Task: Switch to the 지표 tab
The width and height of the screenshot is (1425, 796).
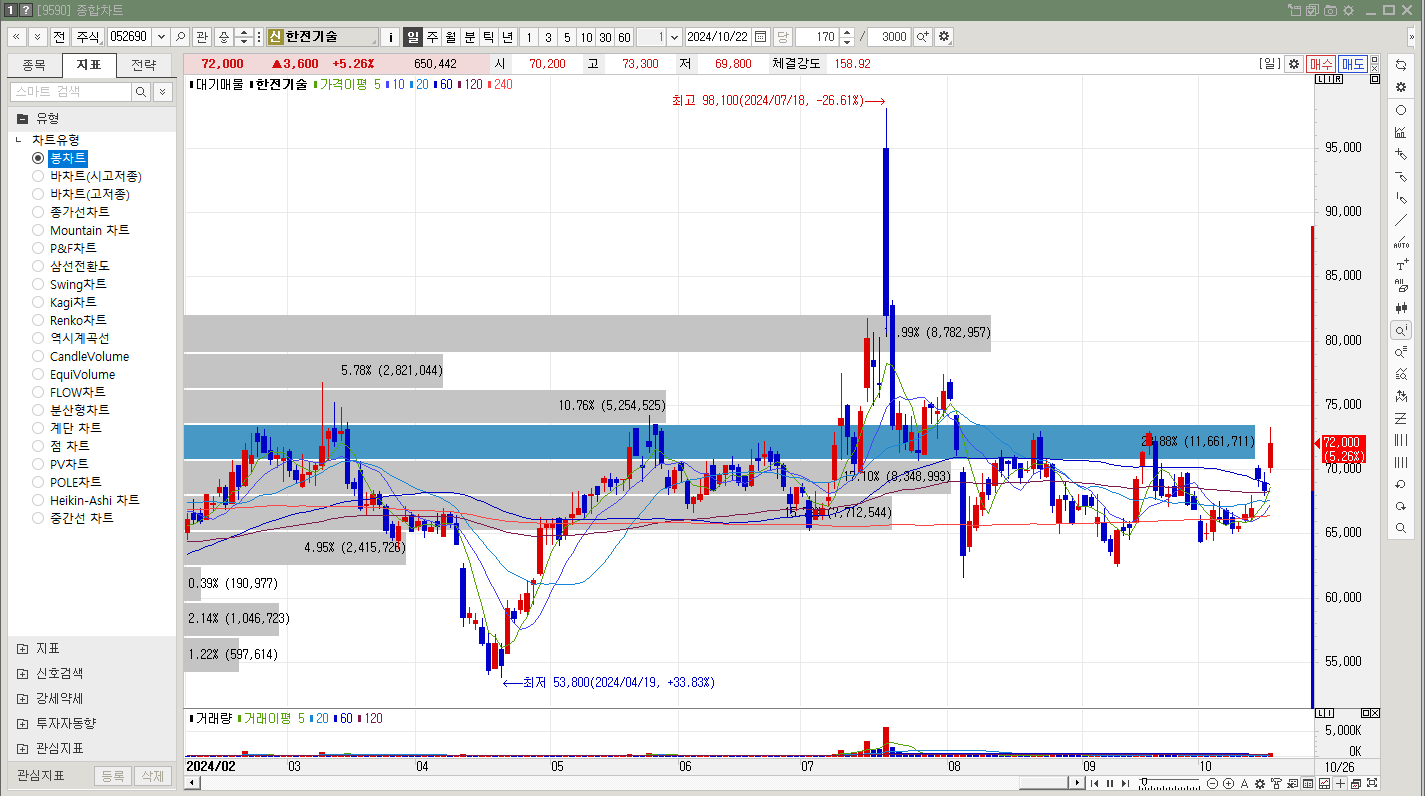Action: tap(89, 65)
